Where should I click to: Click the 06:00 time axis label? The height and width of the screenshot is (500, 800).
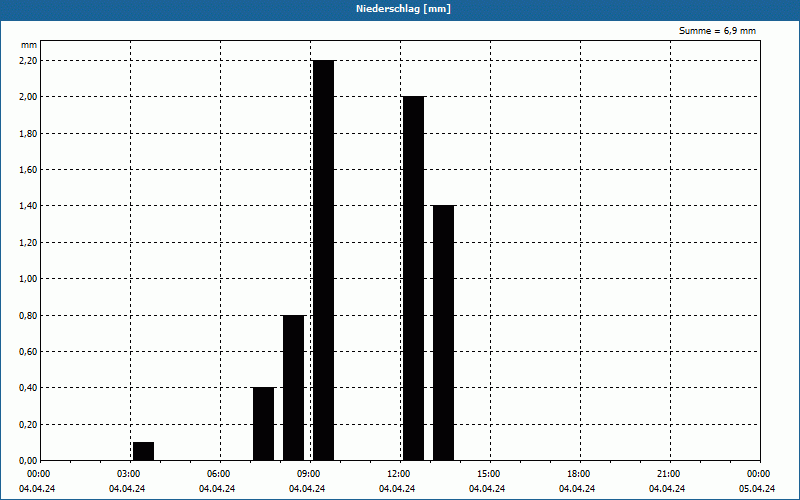click(x=218, y=474)
